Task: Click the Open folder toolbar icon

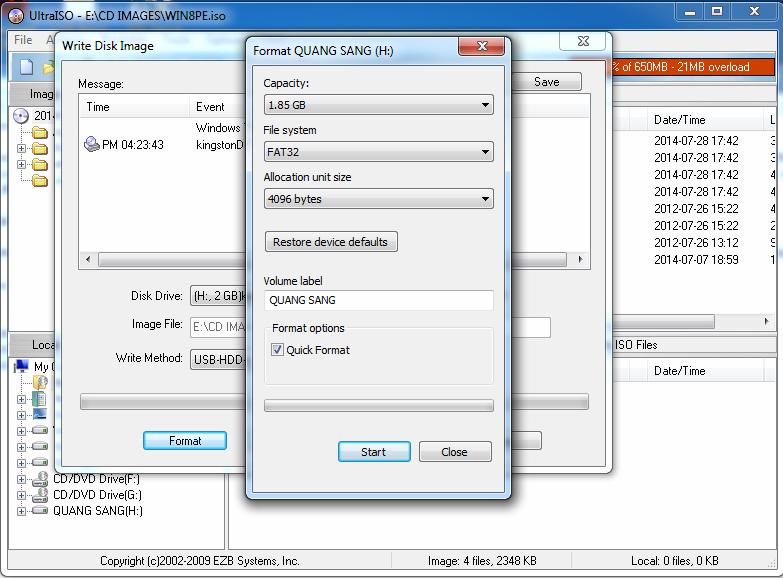Action: pyautogui.click(x=48, y=67)
